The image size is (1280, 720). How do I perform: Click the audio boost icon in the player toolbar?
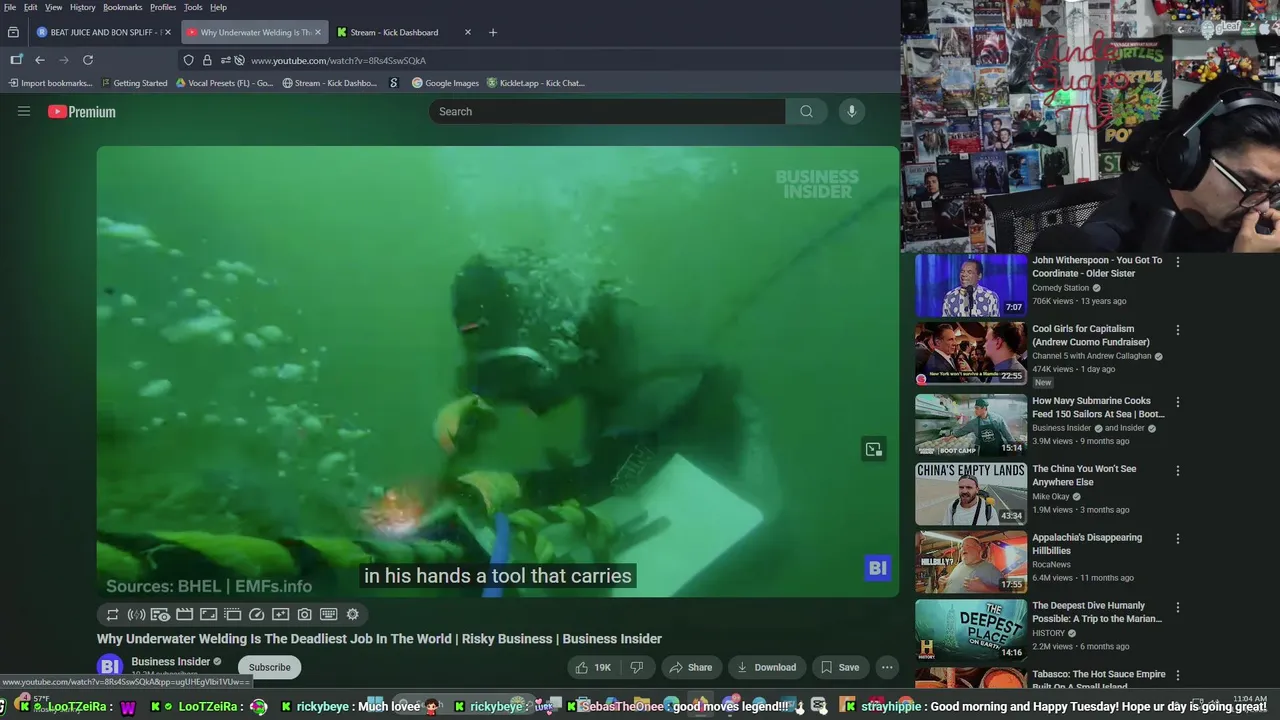click(x=136, y=614)
